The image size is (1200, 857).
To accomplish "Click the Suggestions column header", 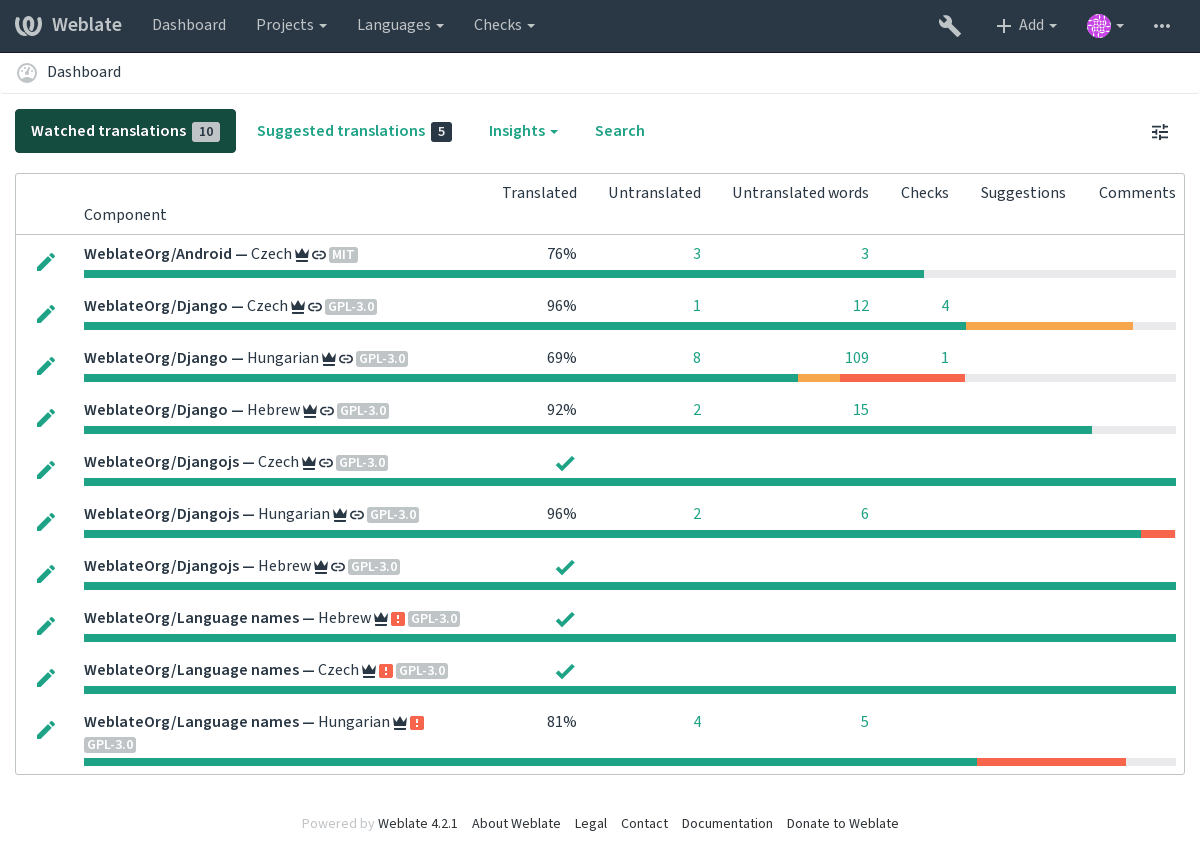I will pyautogui.click(x=1023, y=193).
